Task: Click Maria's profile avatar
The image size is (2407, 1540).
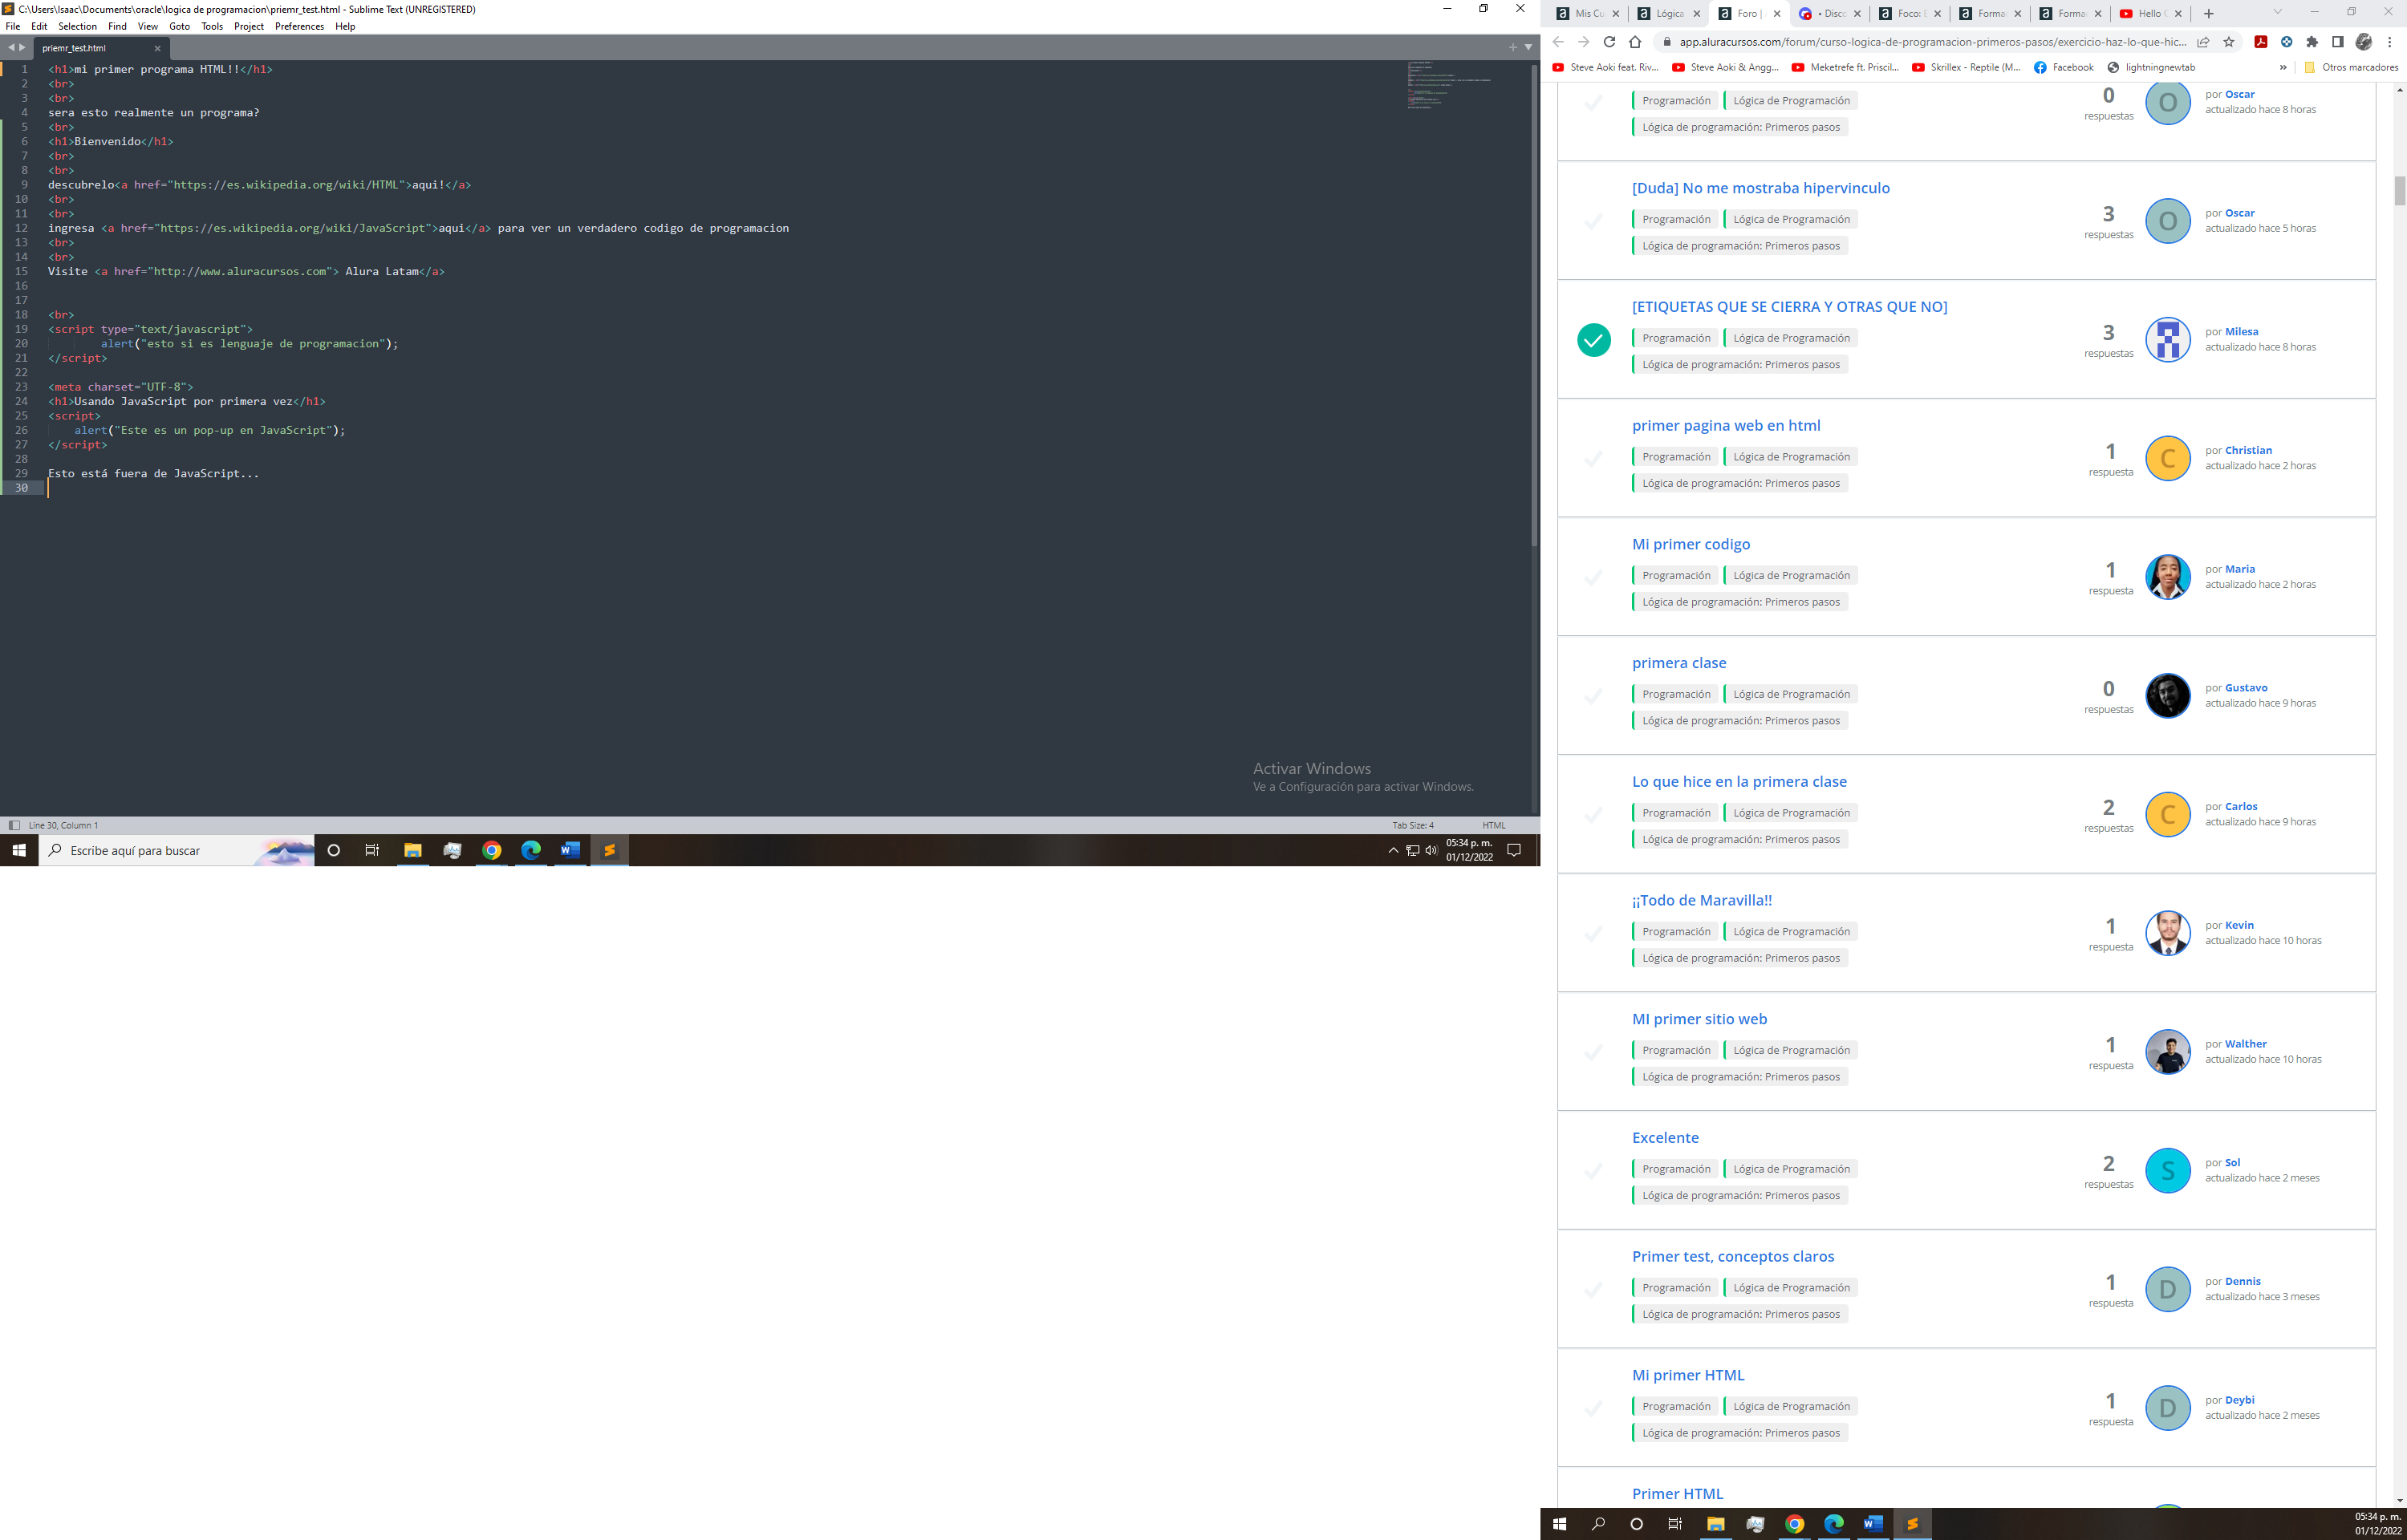Action: (x=2167, y=577)
